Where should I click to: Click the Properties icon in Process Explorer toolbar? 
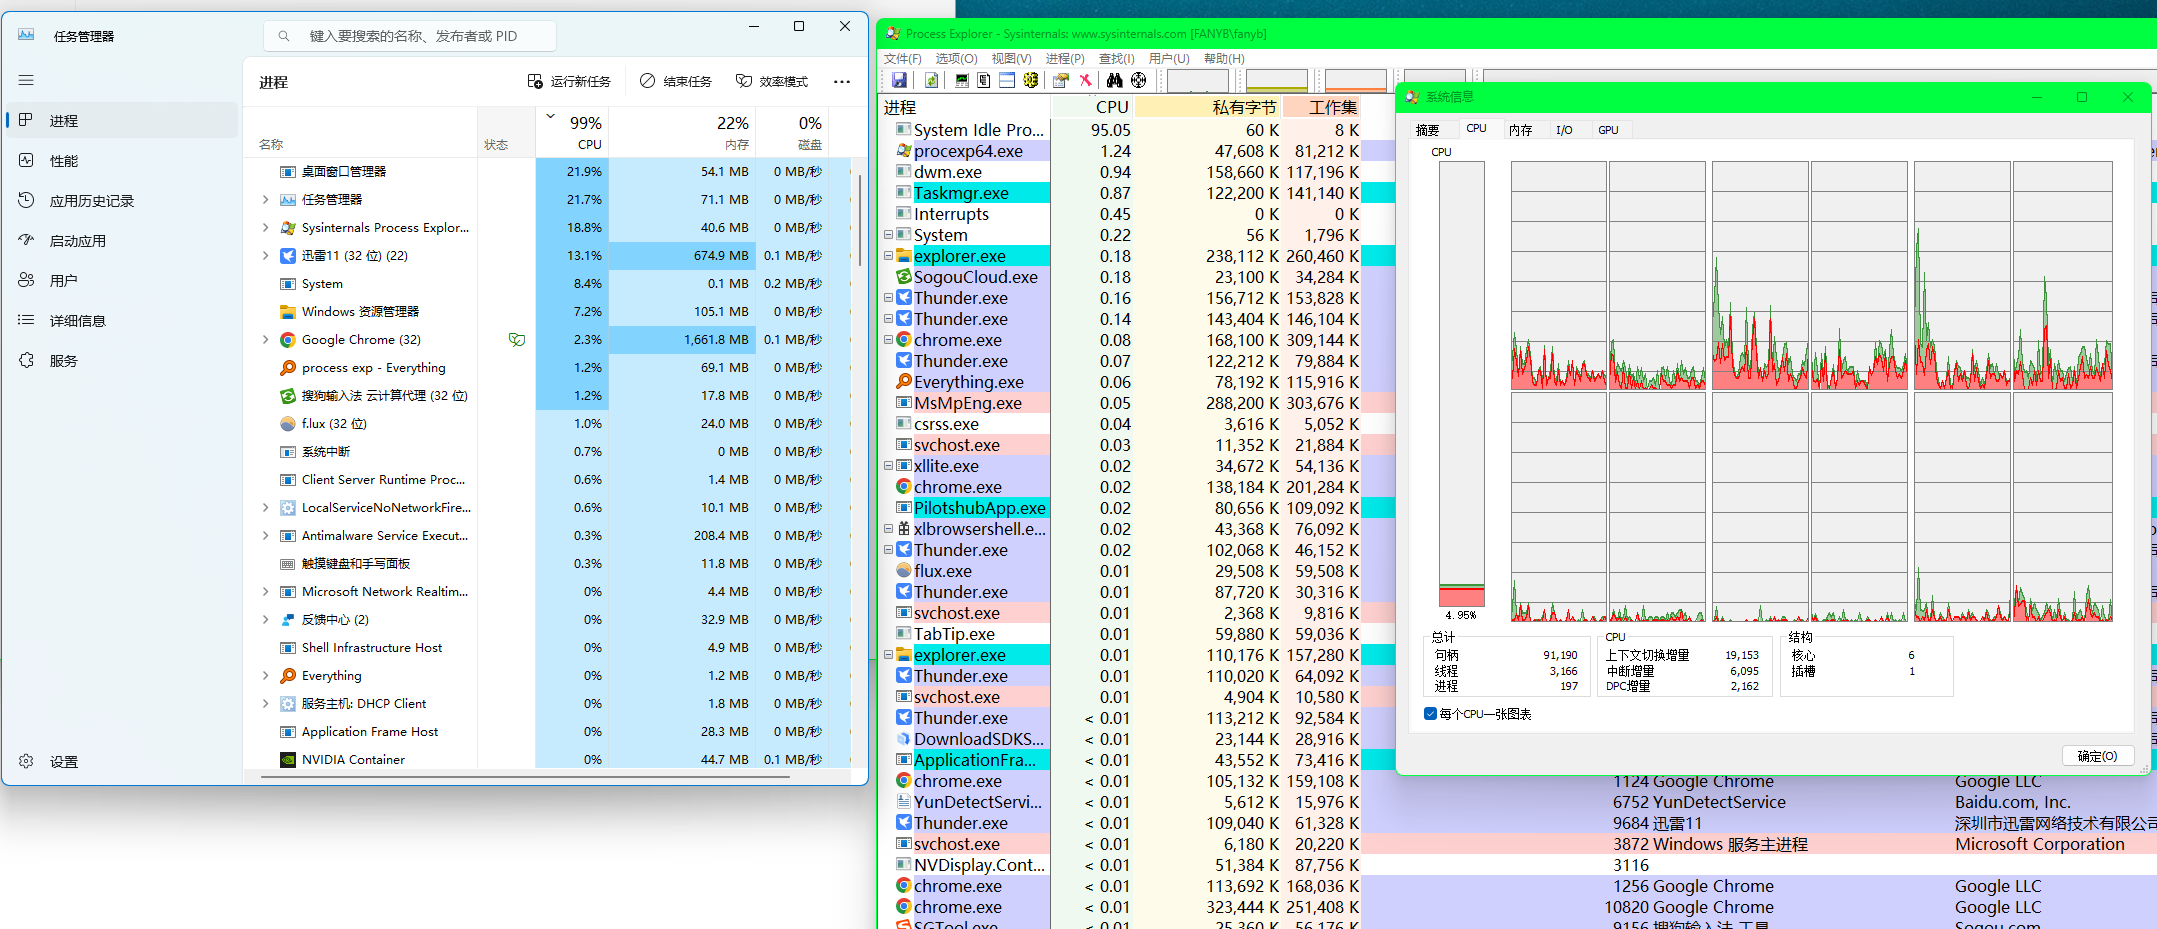(1061, 80)
